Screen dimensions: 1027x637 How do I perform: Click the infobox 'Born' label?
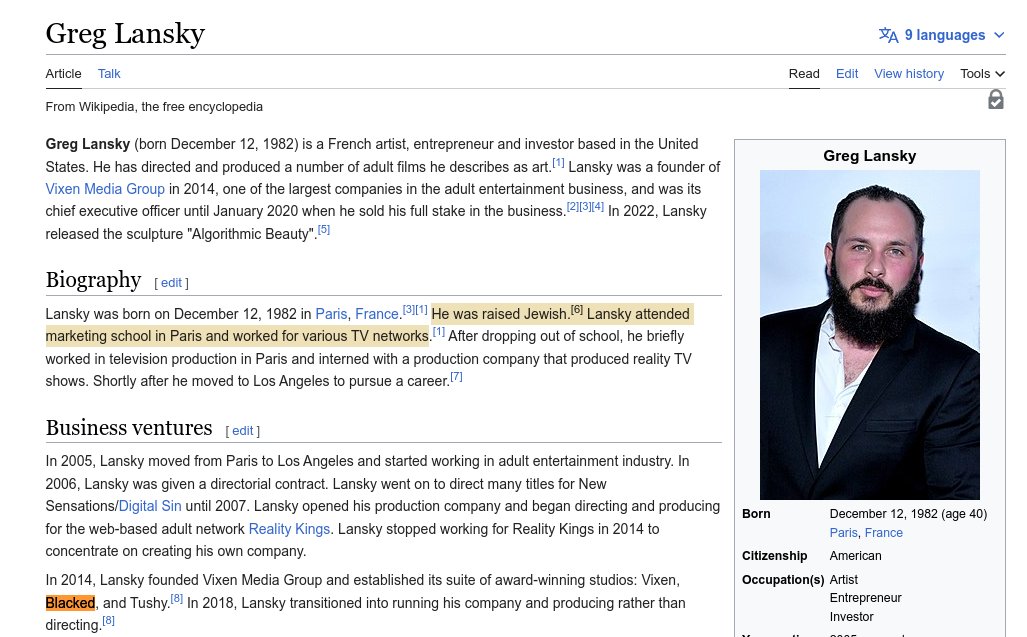756,514
